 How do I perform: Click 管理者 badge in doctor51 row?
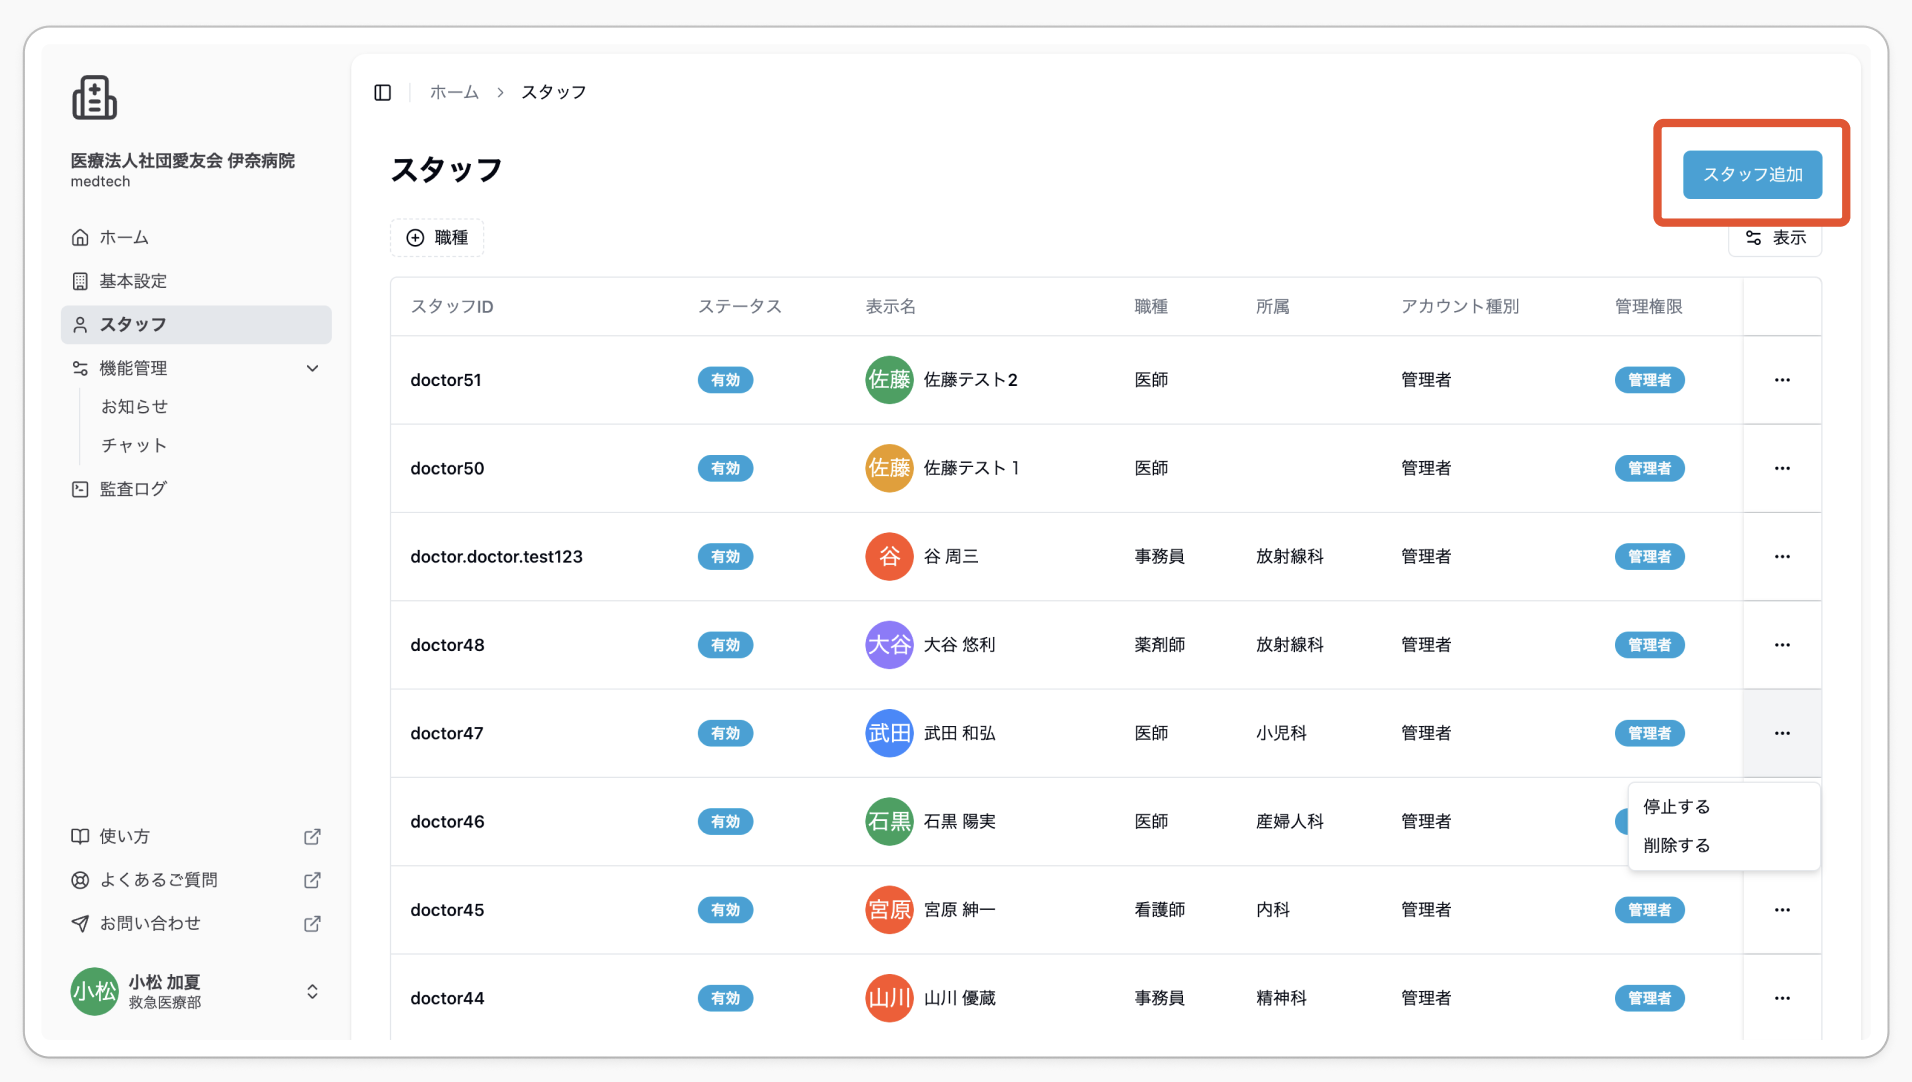click(1649, 380)
